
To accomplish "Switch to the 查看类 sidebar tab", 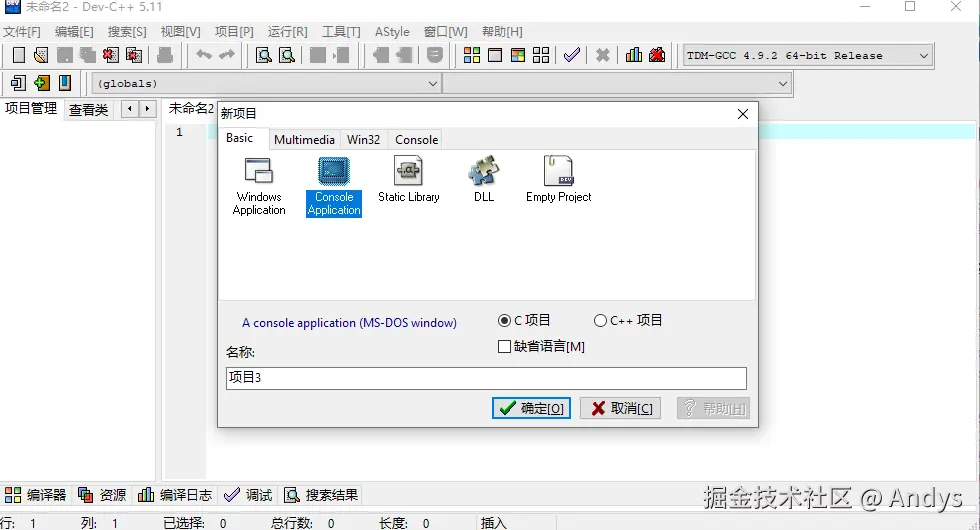I will coord(88,110).
